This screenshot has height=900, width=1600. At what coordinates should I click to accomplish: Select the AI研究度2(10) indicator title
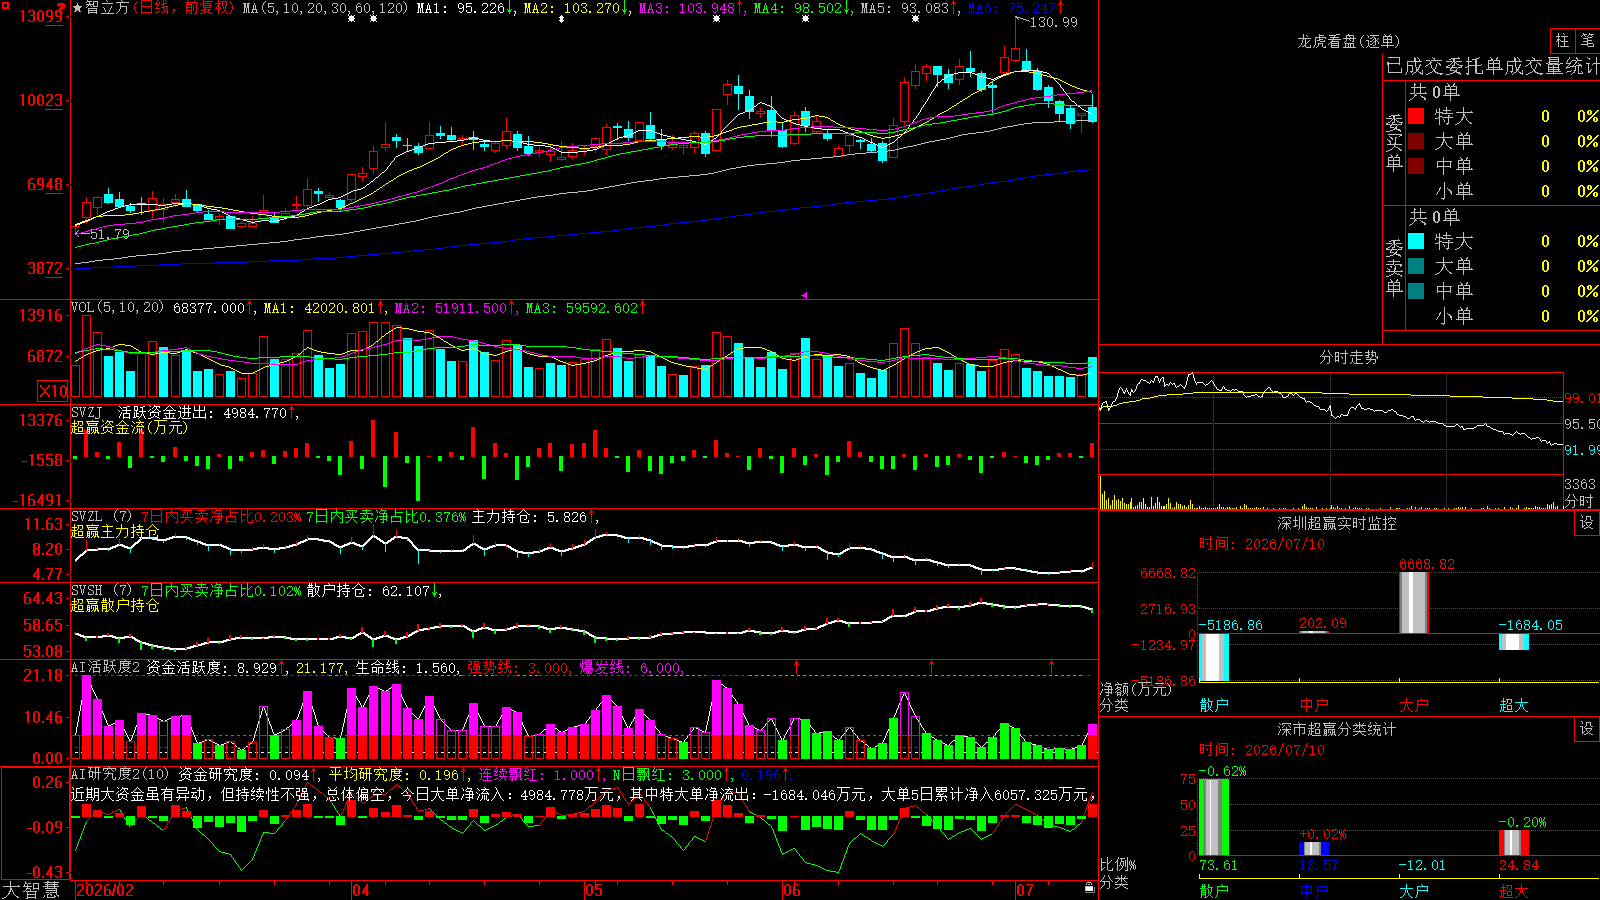click(121, 774)
